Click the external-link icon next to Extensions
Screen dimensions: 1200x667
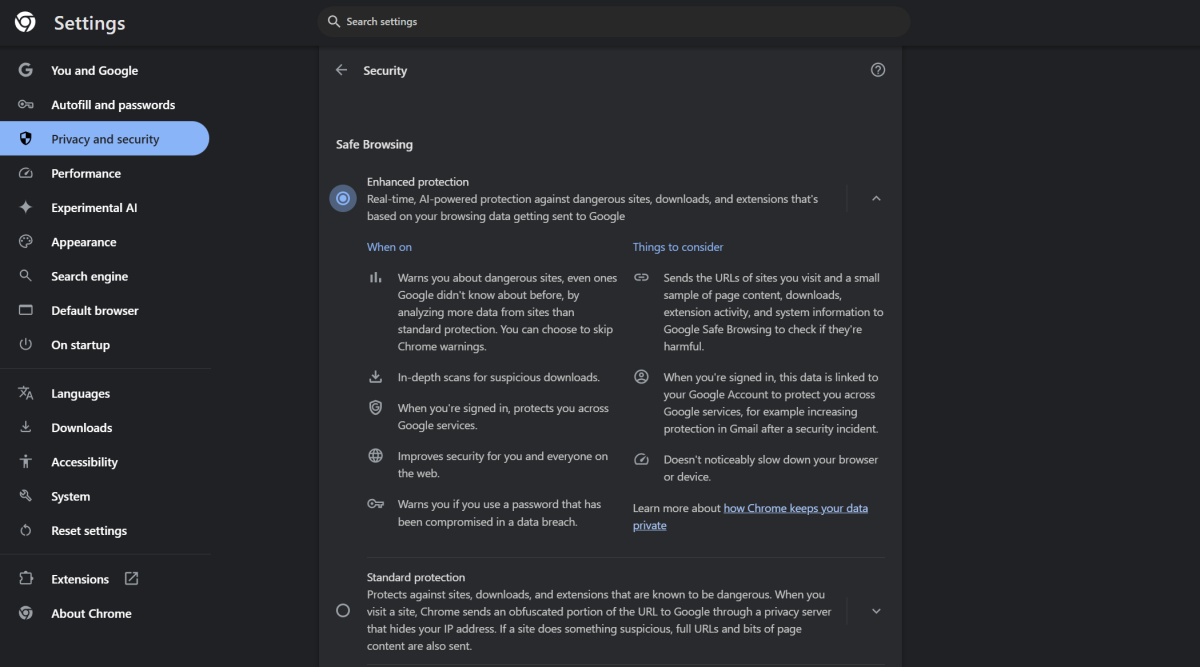131,578
